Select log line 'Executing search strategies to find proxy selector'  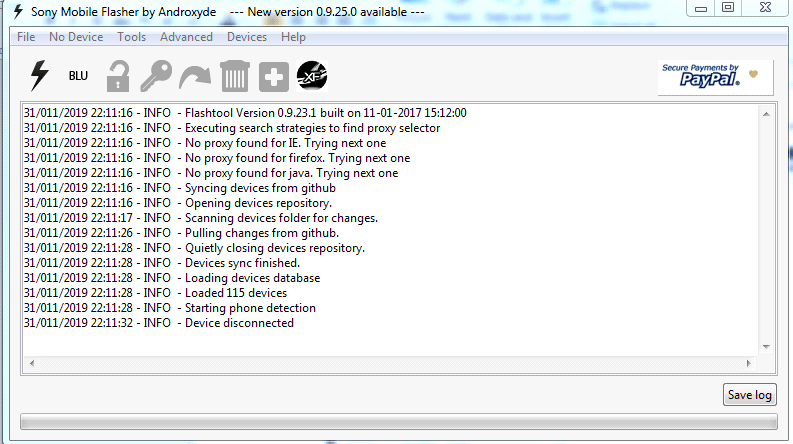coord(232,128)
